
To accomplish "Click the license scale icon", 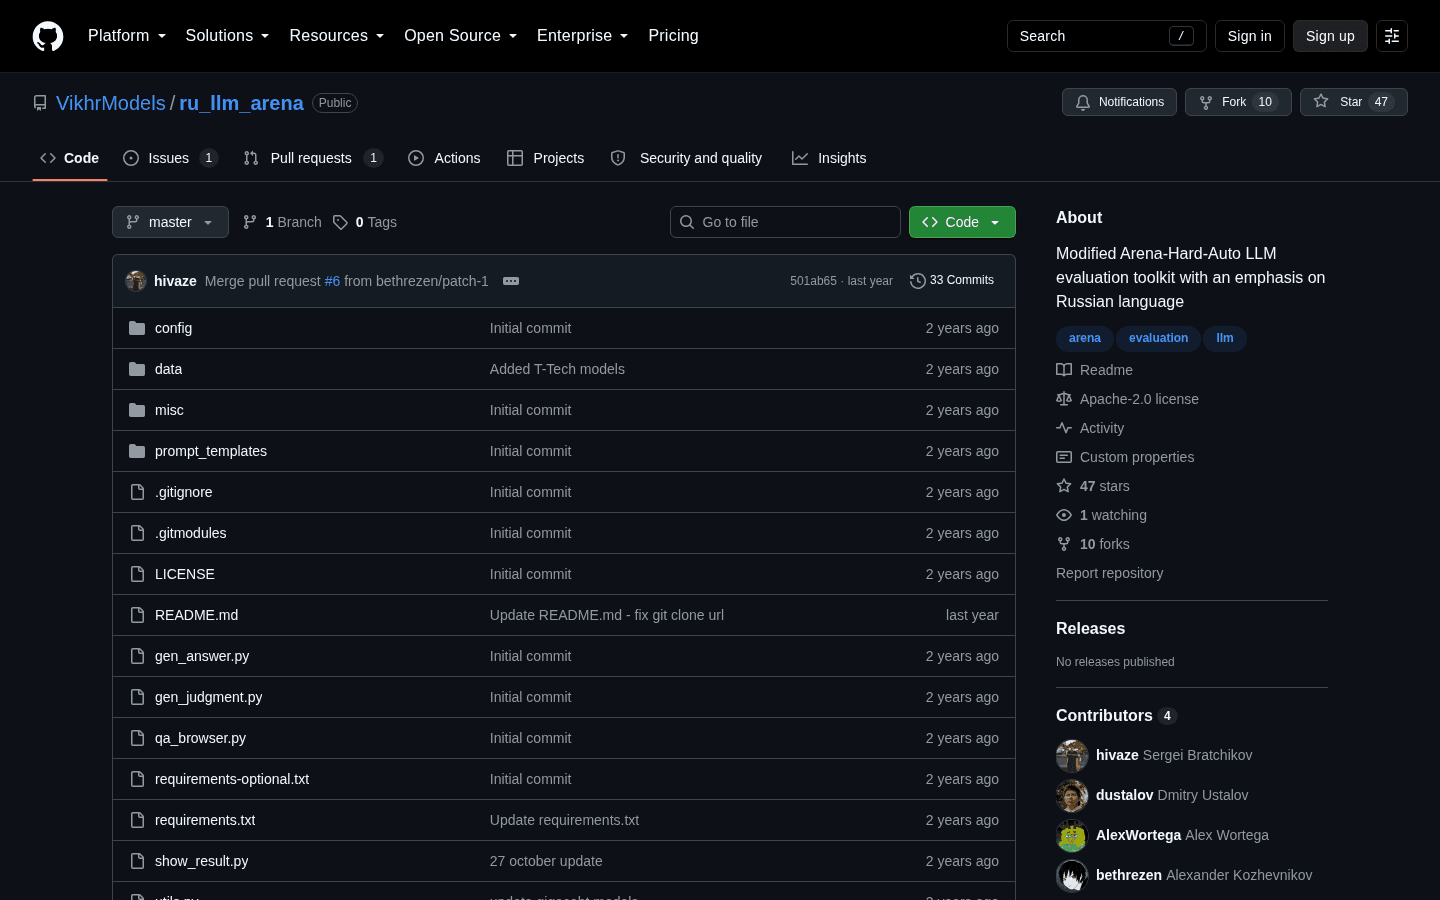I will (x=1064, y=399).
